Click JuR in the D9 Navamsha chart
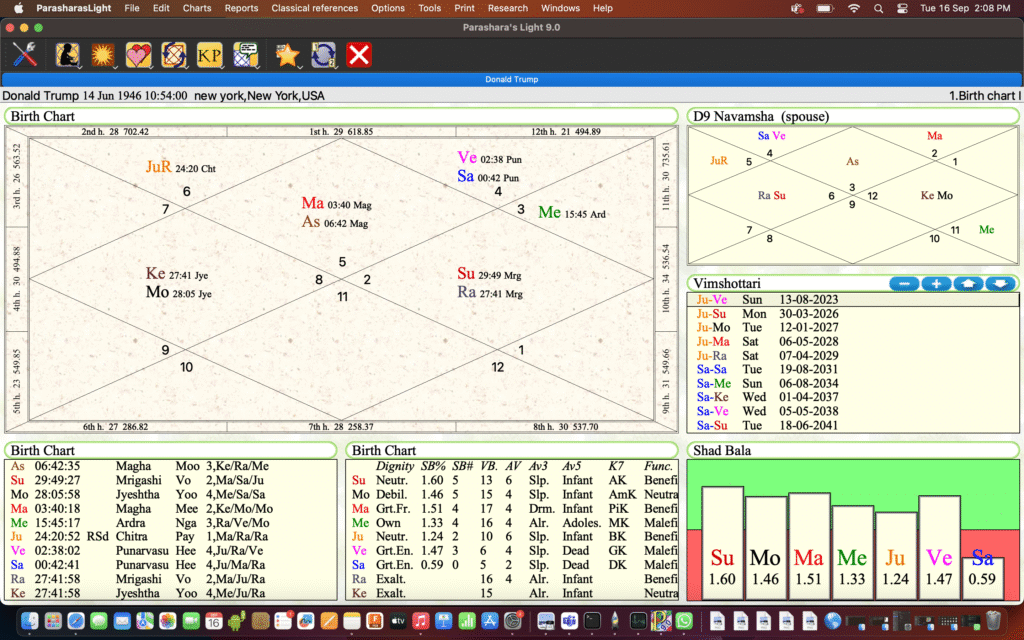Viewport: 1024px width, 640px height. [718, 161]
